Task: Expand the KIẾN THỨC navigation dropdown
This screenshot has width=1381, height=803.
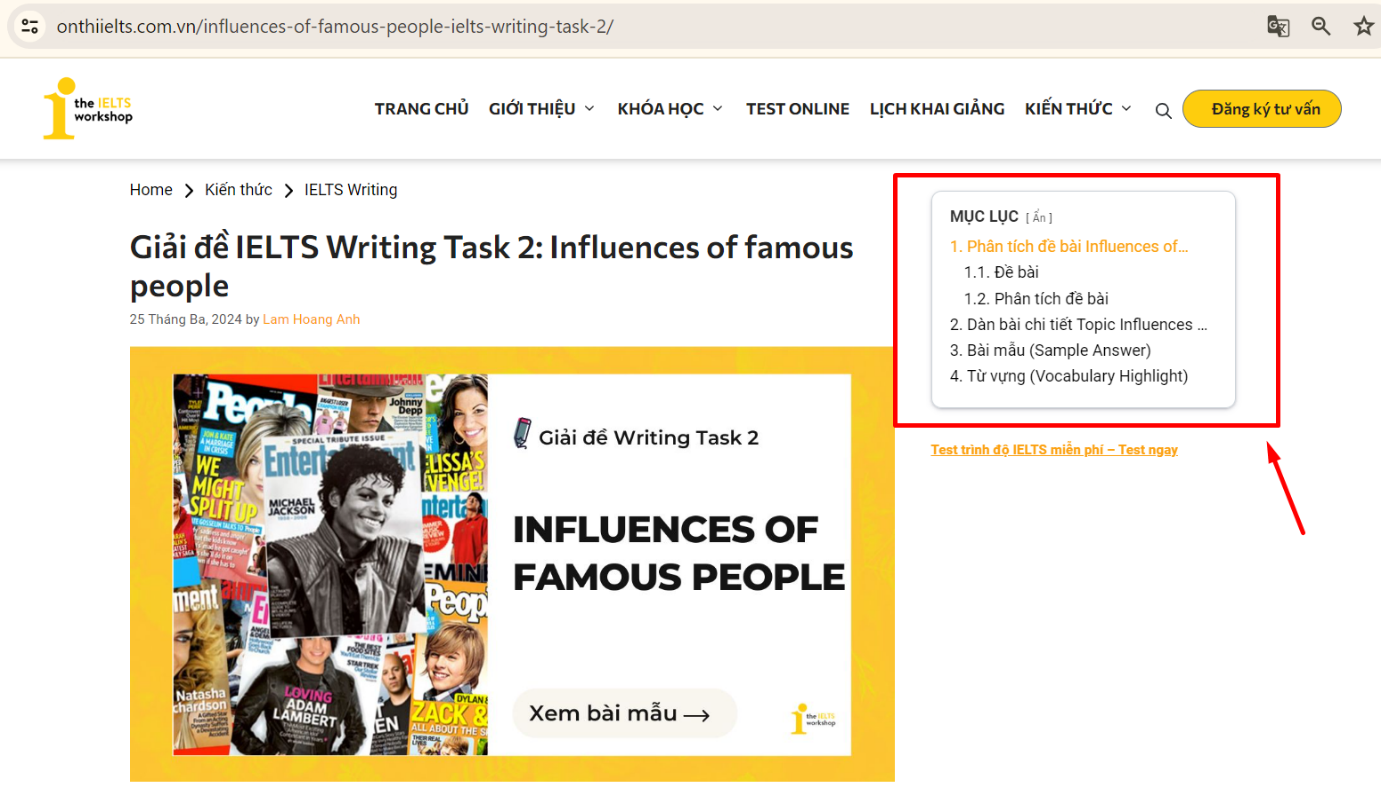Action: point(1070,108)
